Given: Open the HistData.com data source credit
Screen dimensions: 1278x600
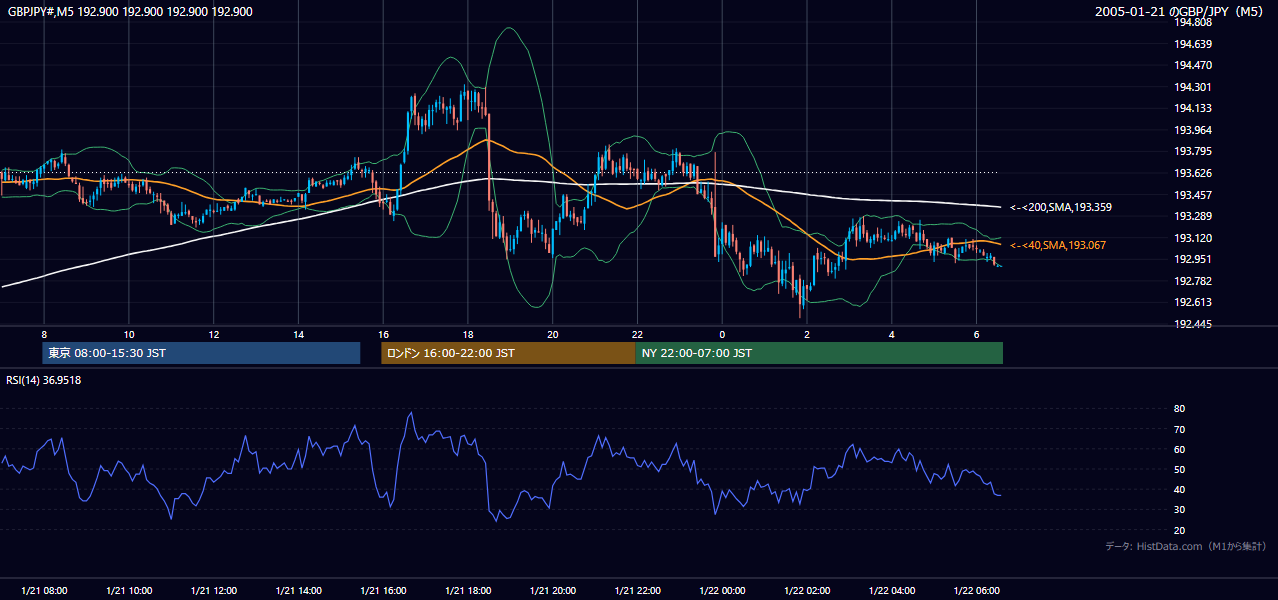Looking at the screenshot, I should 1186,546.
